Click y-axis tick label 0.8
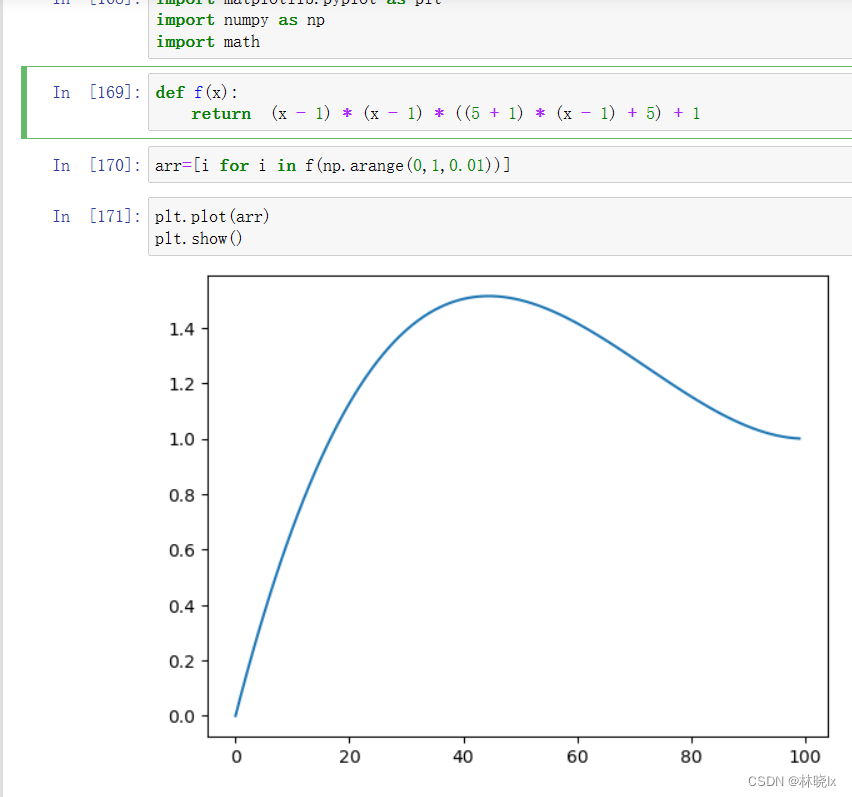 (181, 495)
